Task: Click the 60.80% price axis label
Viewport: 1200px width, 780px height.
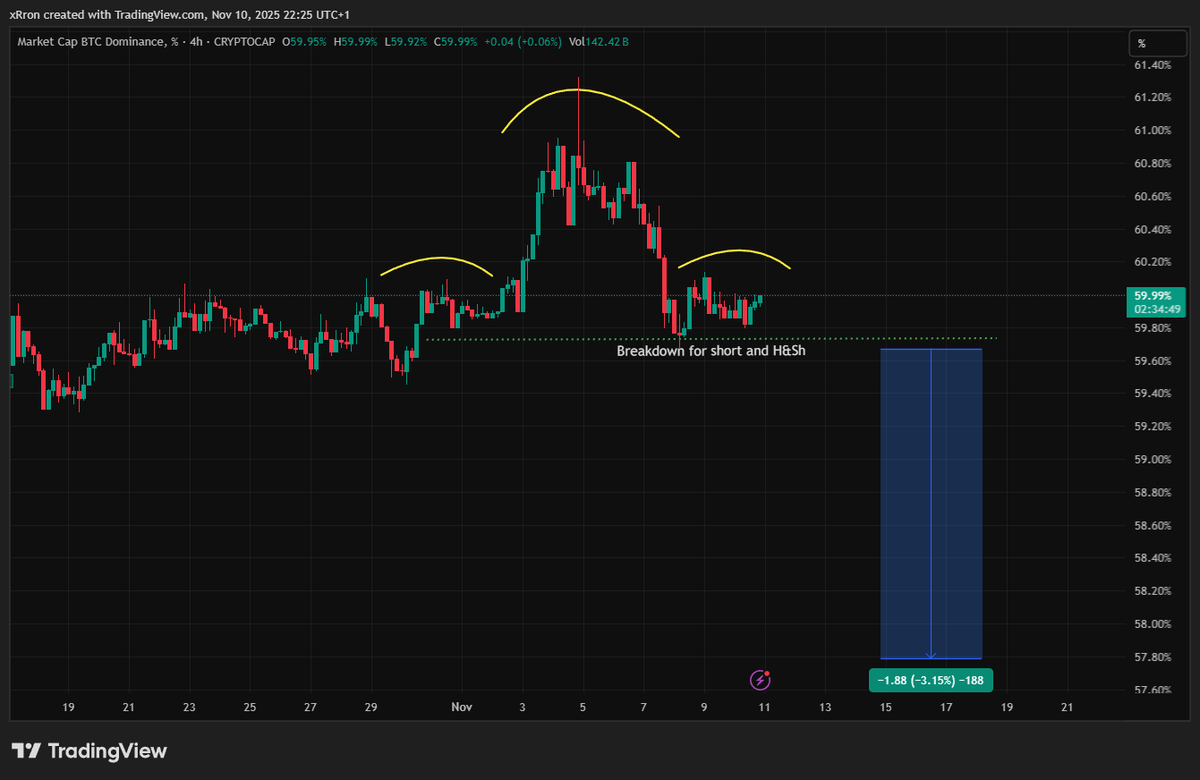Action: coord(1152,163)
